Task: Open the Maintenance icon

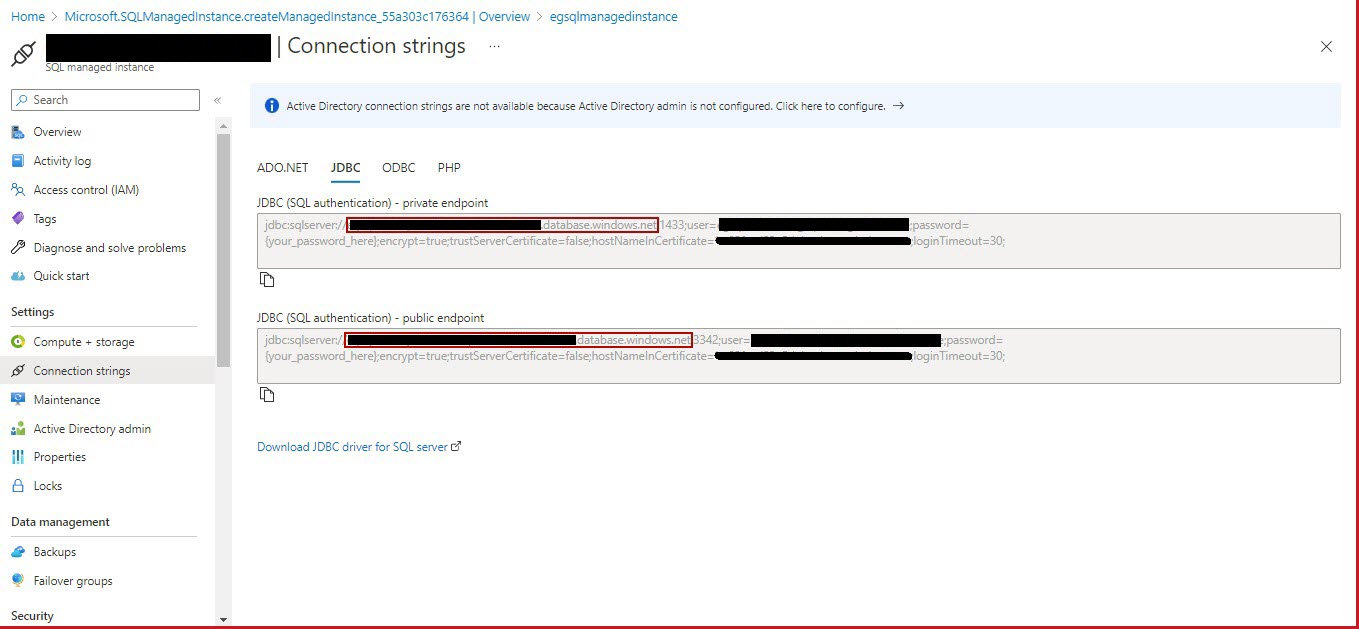Action: (17, 400)
